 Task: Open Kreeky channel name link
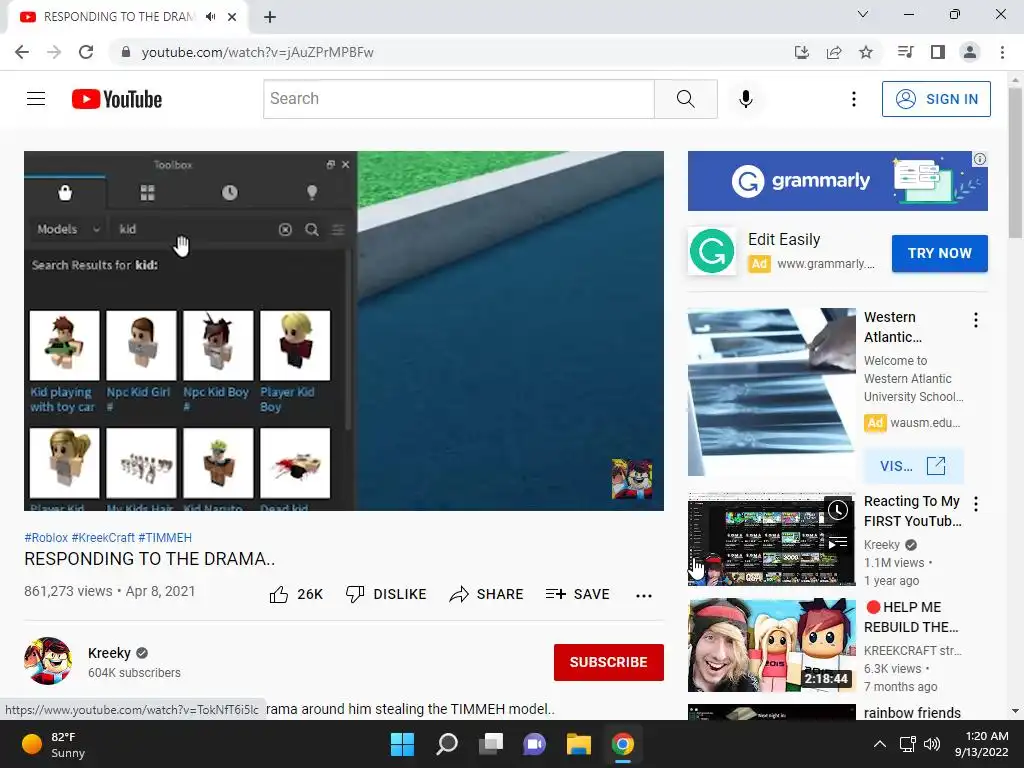pyautogui.click(x=109, y=653)
